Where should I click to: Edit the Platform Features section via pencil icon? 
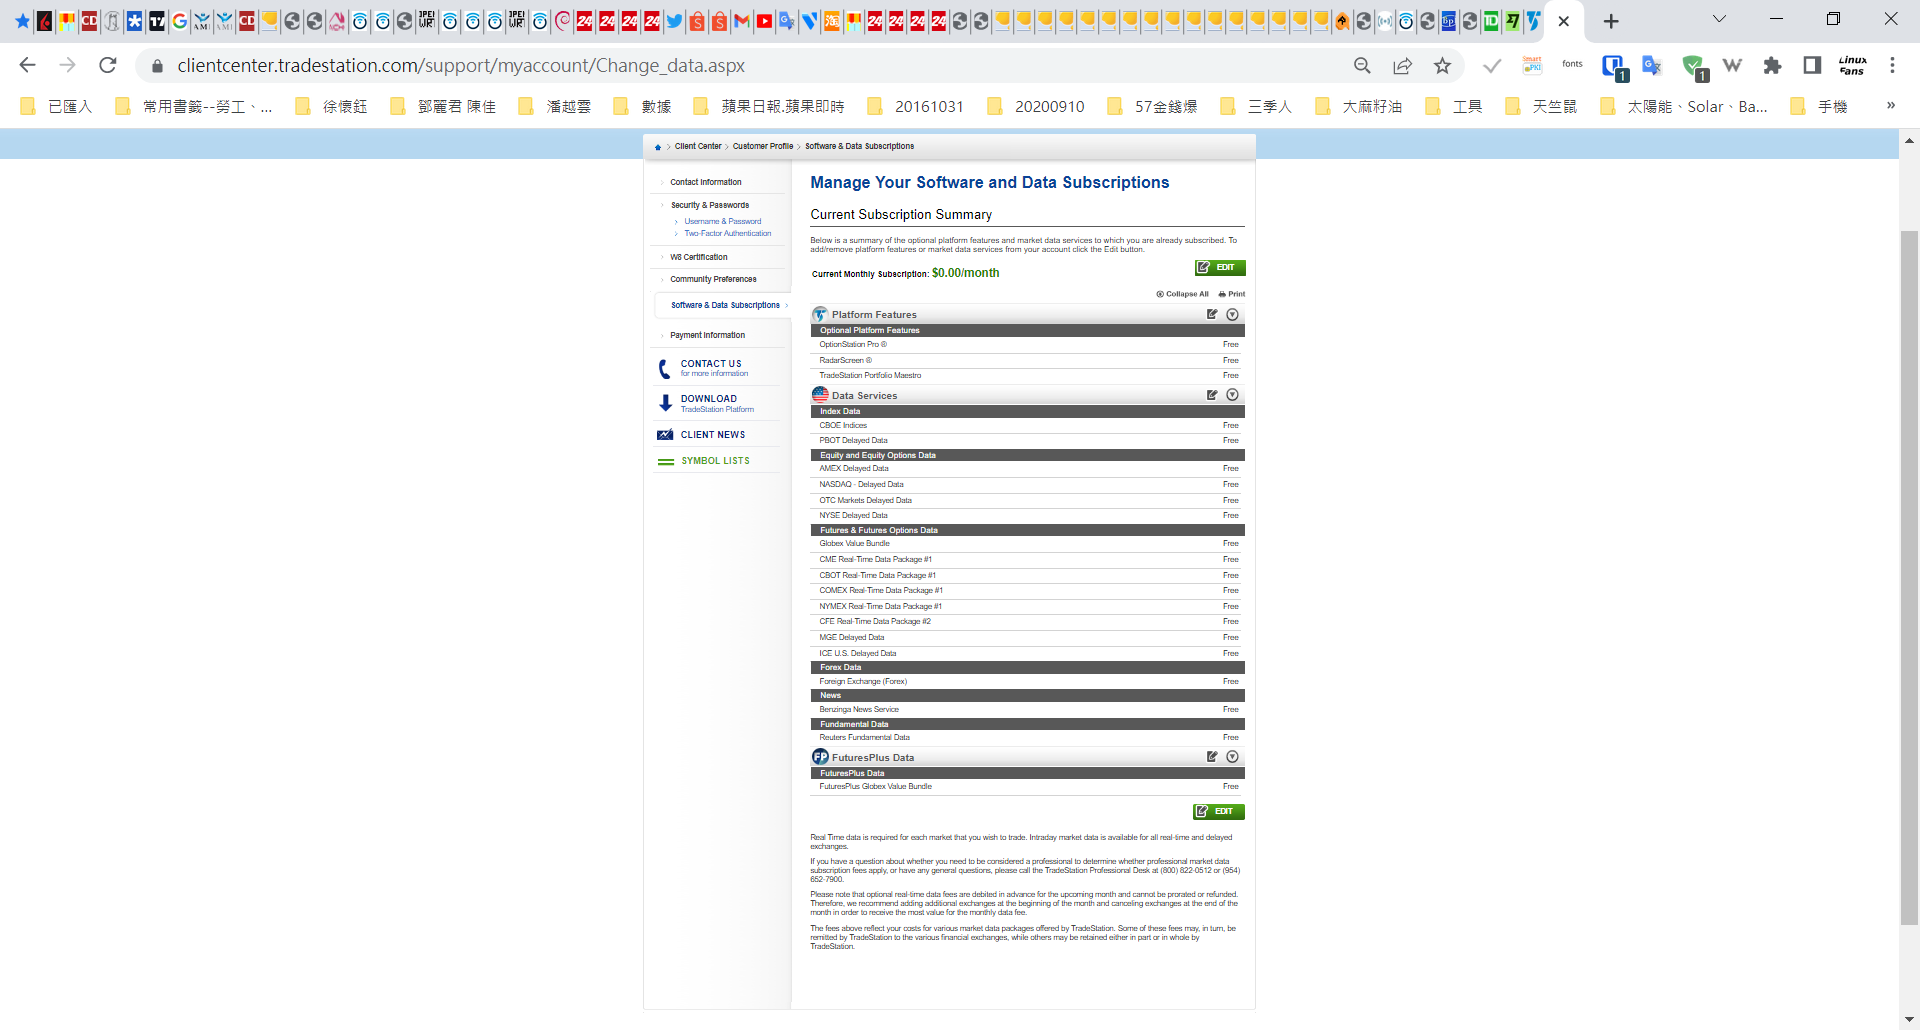[1212, 314]
